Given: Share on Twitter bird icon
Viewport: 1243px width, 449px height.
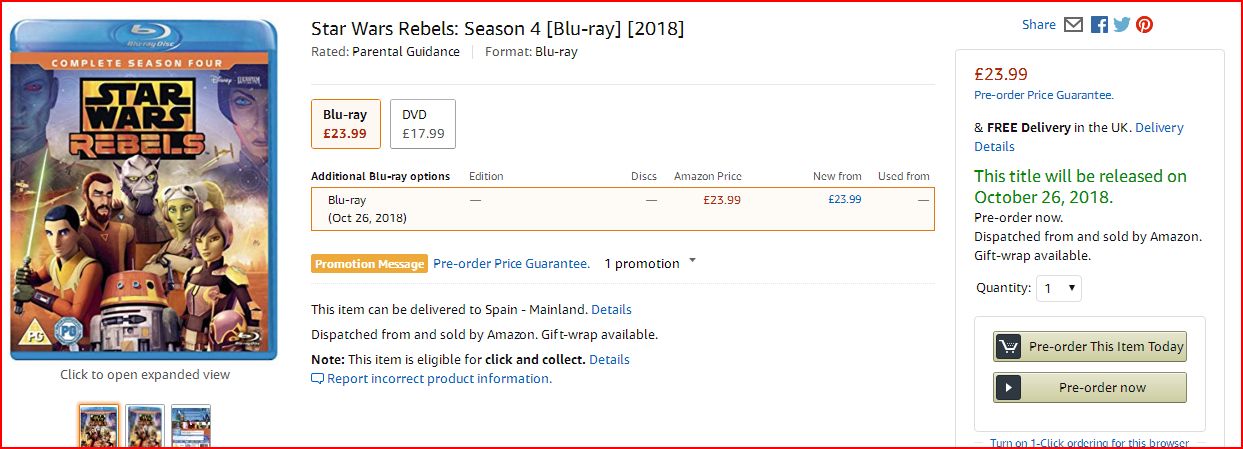Looking at the screenshot, I should 1121,24.
